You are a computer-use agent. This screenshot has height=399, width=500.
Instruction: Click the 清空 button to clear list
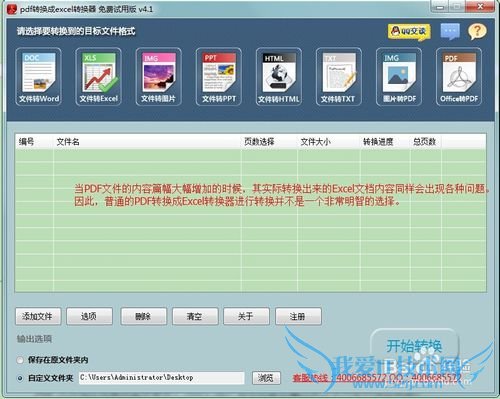pos(195,316)
